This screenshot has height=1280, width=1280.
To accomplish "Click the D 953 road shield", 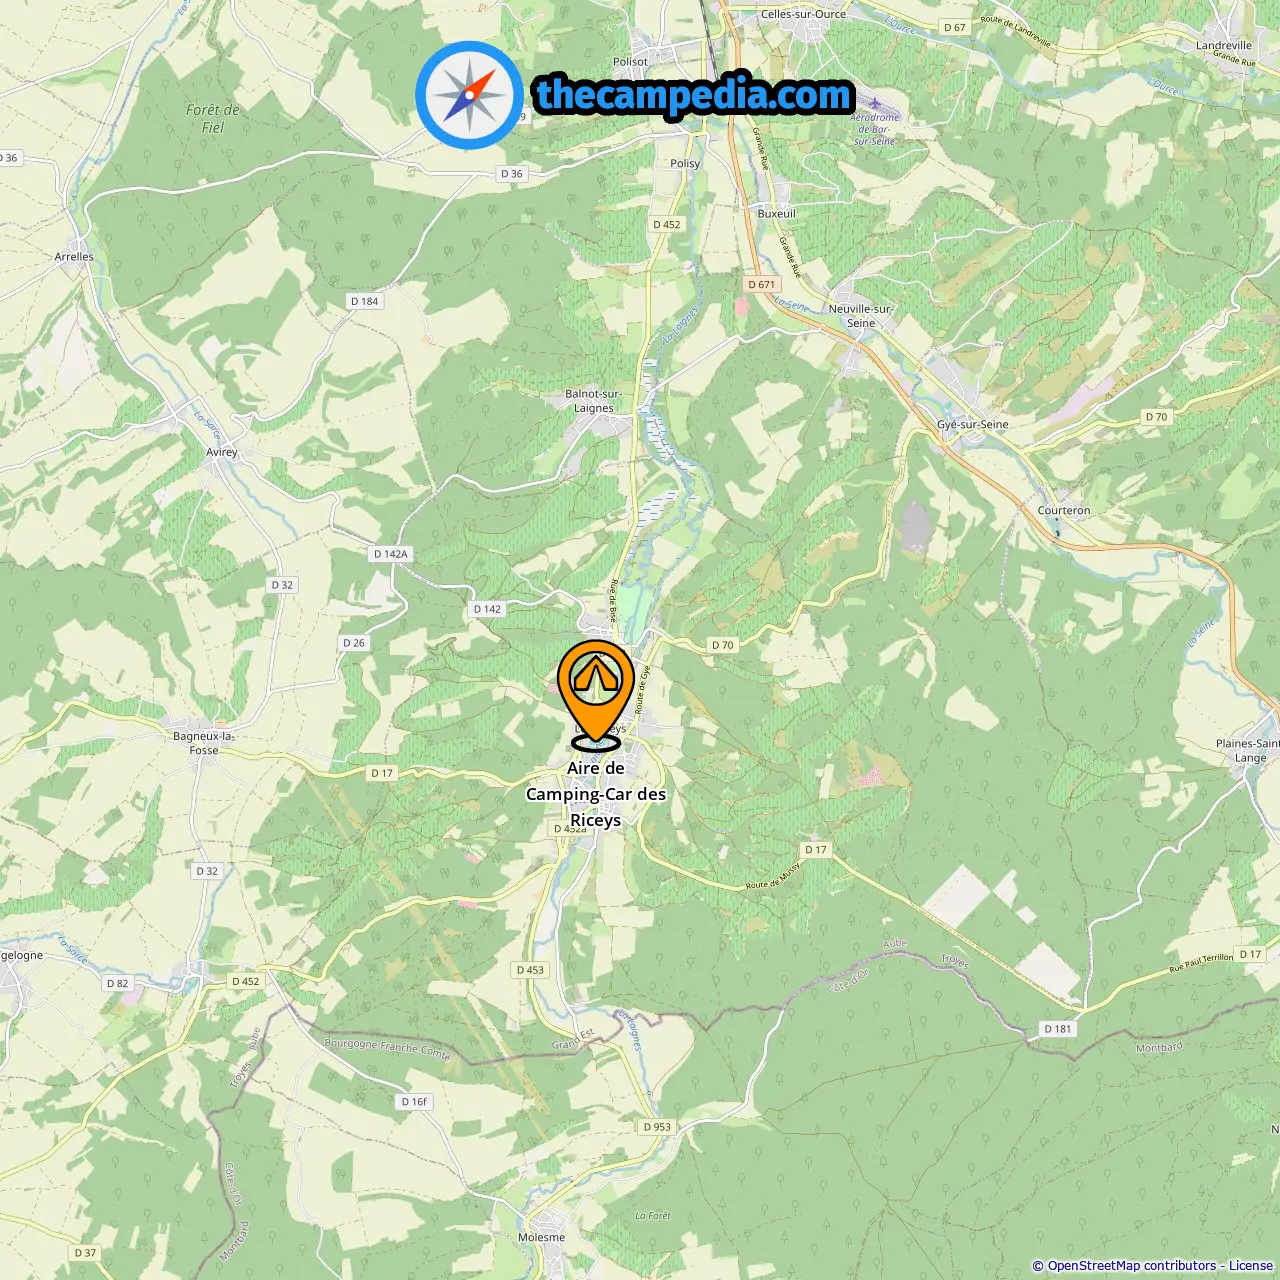I will click(x=657, y=1126).
